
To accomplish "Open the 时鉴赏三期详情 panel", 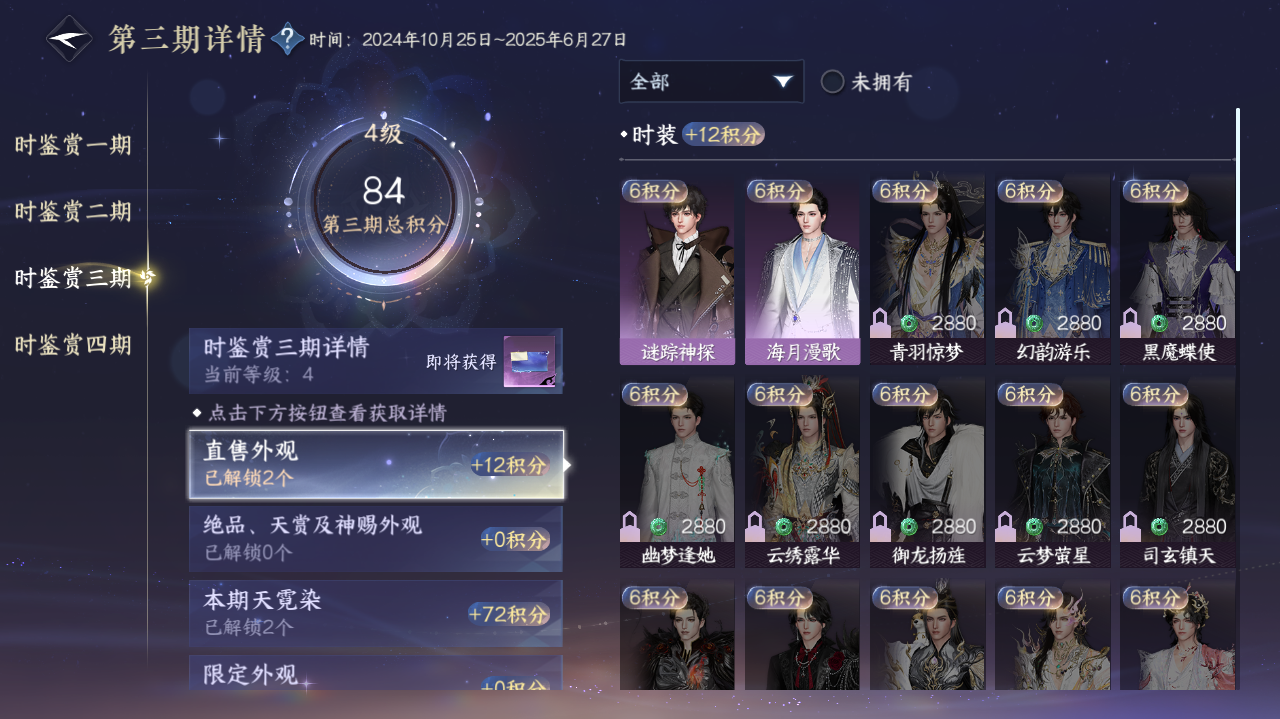I will click(x=376, y=361).
